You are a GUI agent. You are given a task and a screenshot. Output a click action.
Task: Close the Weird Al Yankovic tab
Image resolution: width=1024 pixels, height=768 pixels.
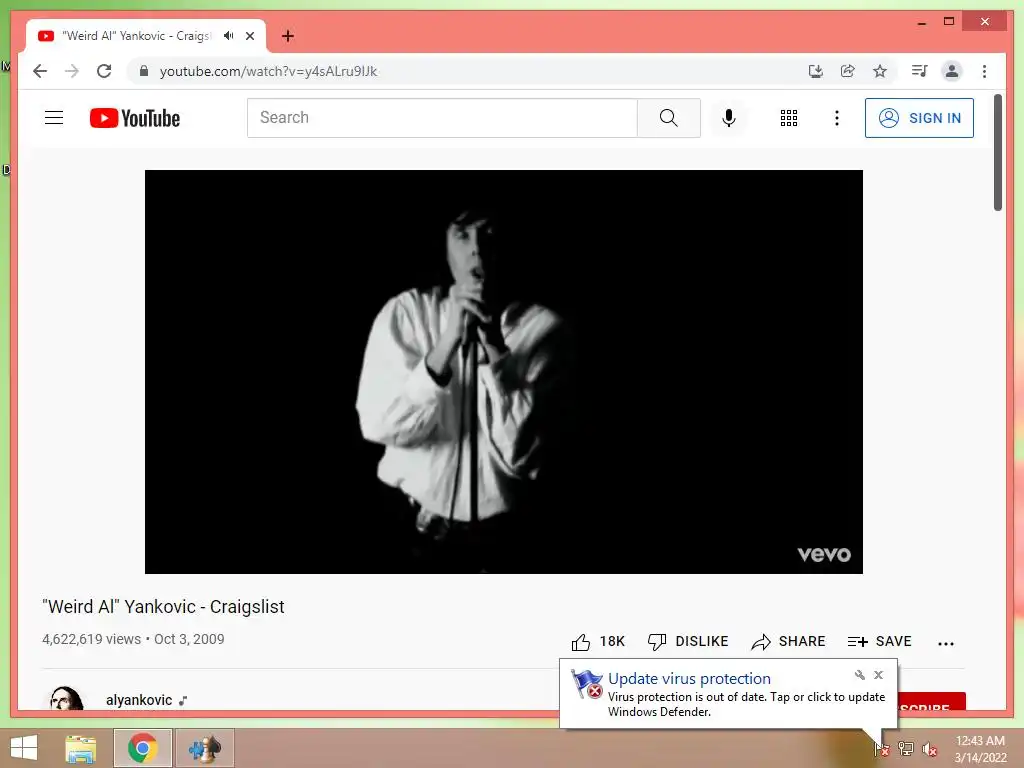pyautogui.click(x=249, y=36)
